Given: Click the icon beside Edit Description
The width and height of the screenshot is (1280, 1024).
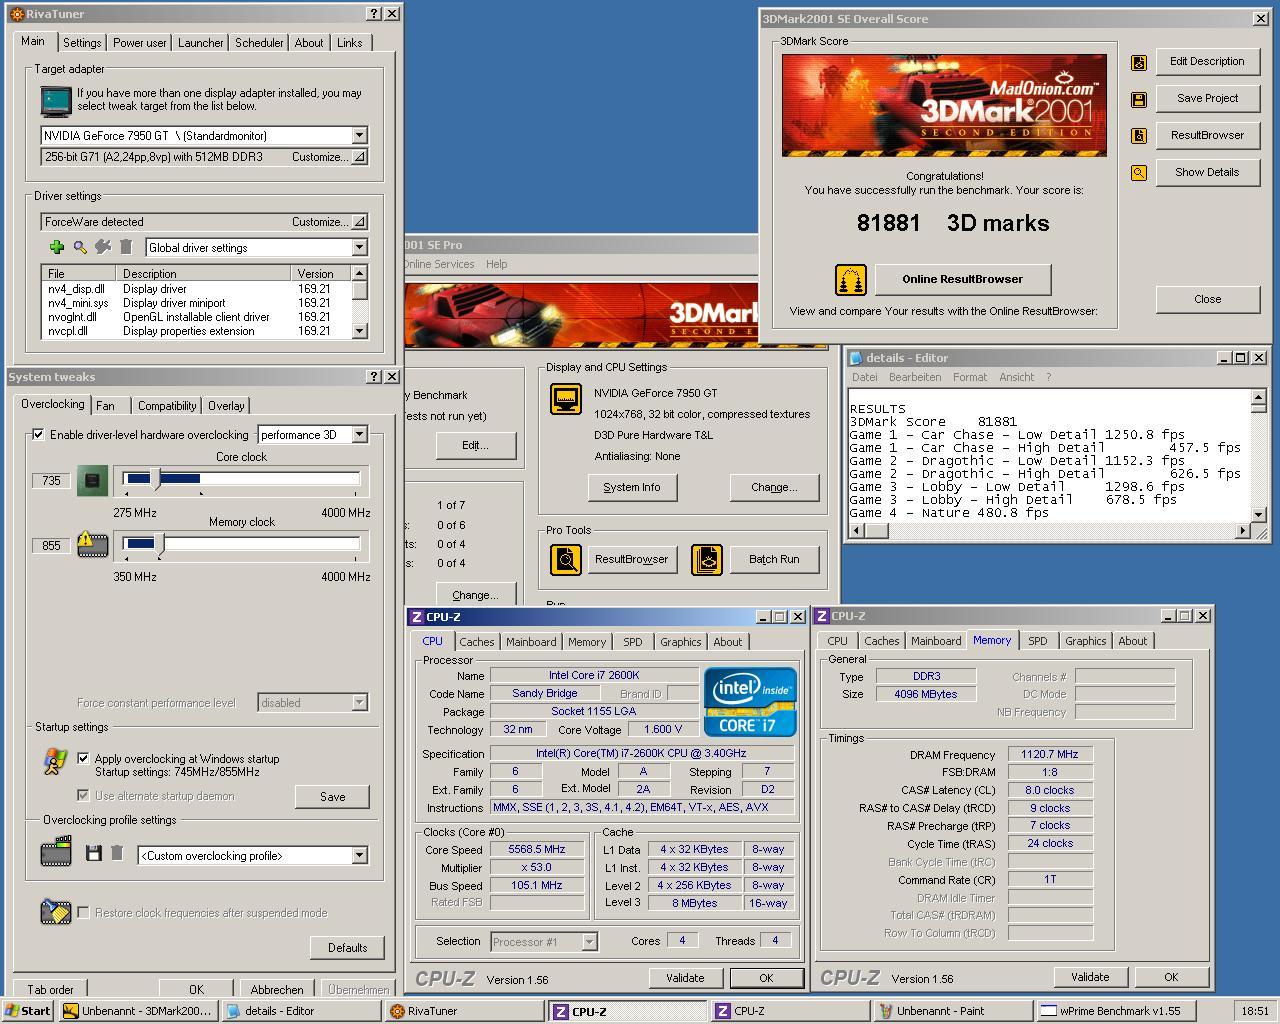Looking at the screenshot, I should 1138,63.
